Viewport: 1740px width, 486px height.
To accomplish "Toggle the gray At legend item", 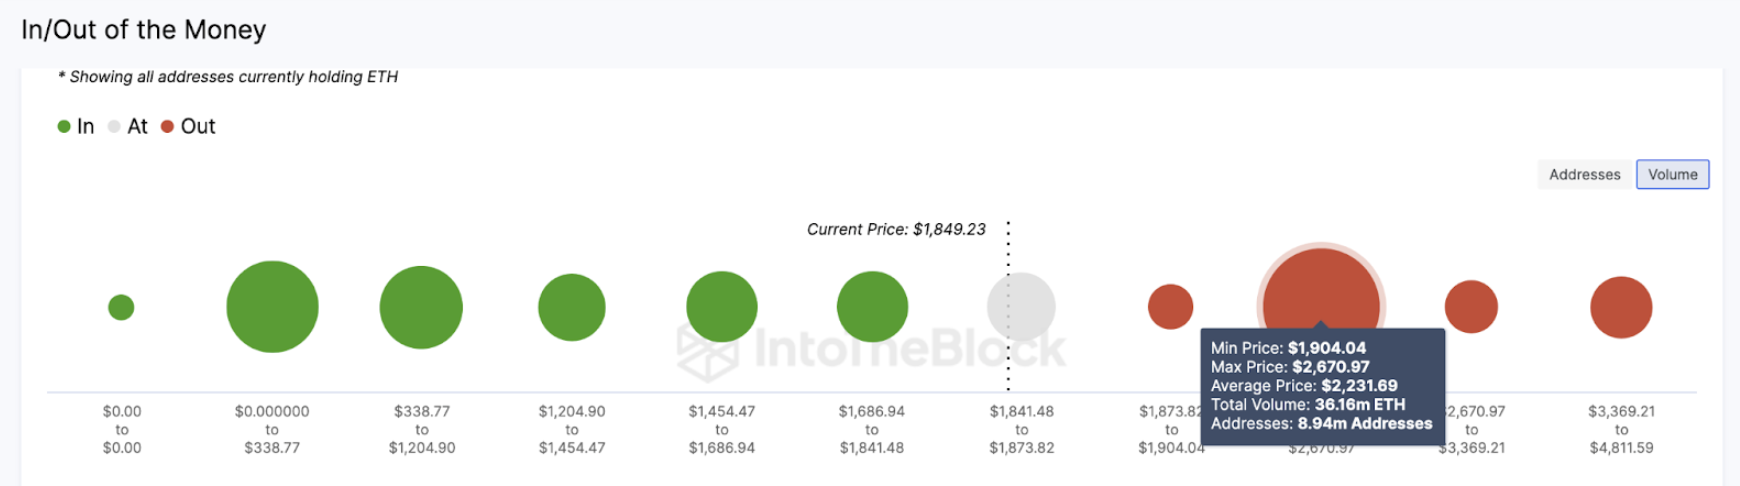I will [128, 126].
